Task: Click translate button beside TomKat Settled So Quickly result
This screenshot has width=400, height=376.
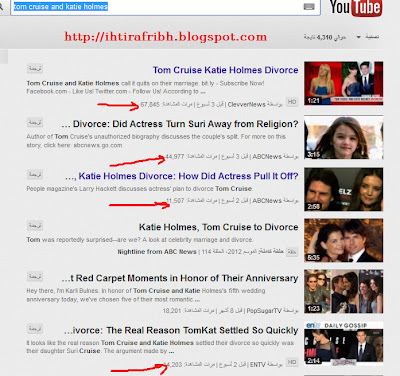Action: (x=35, y=329)
